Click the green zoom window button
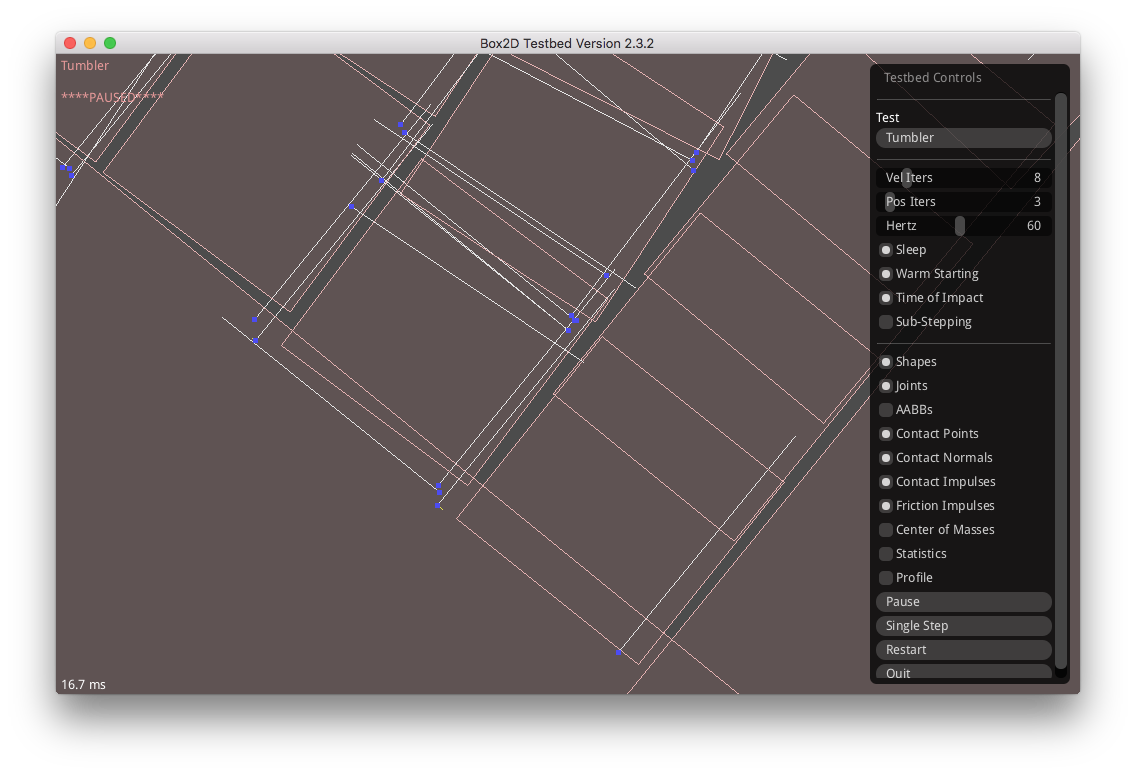This screenshot has width=1136, height=774. pos(110,43)
